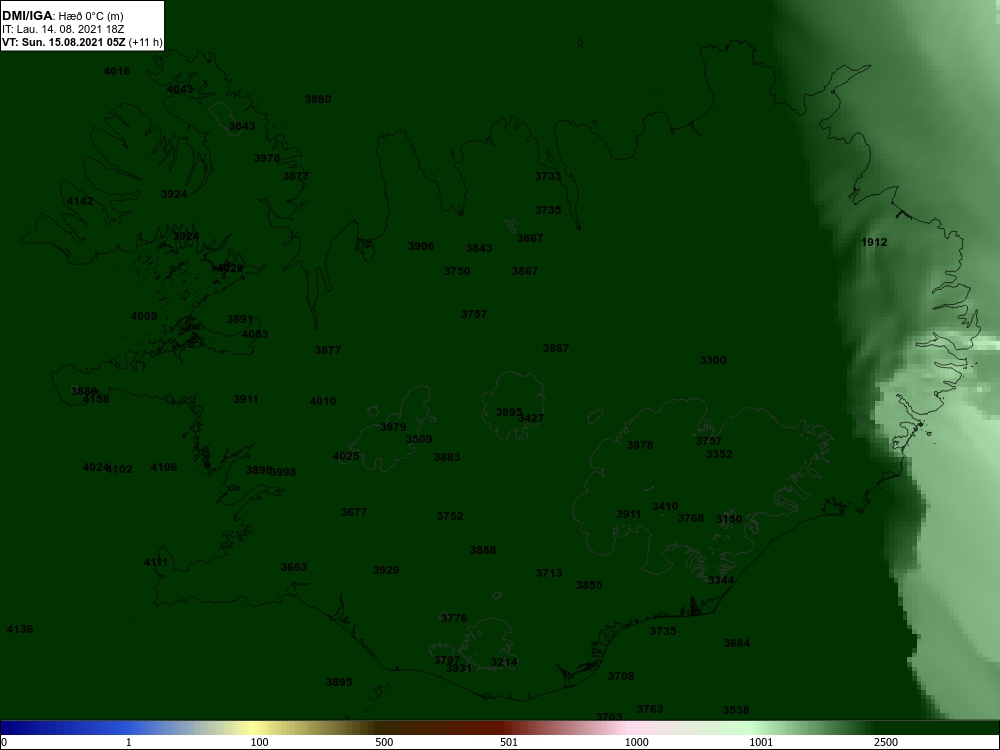Click the map value 3733
Image resolution: width=1000 pixels, height=750 pixels.
click(548, 177)
